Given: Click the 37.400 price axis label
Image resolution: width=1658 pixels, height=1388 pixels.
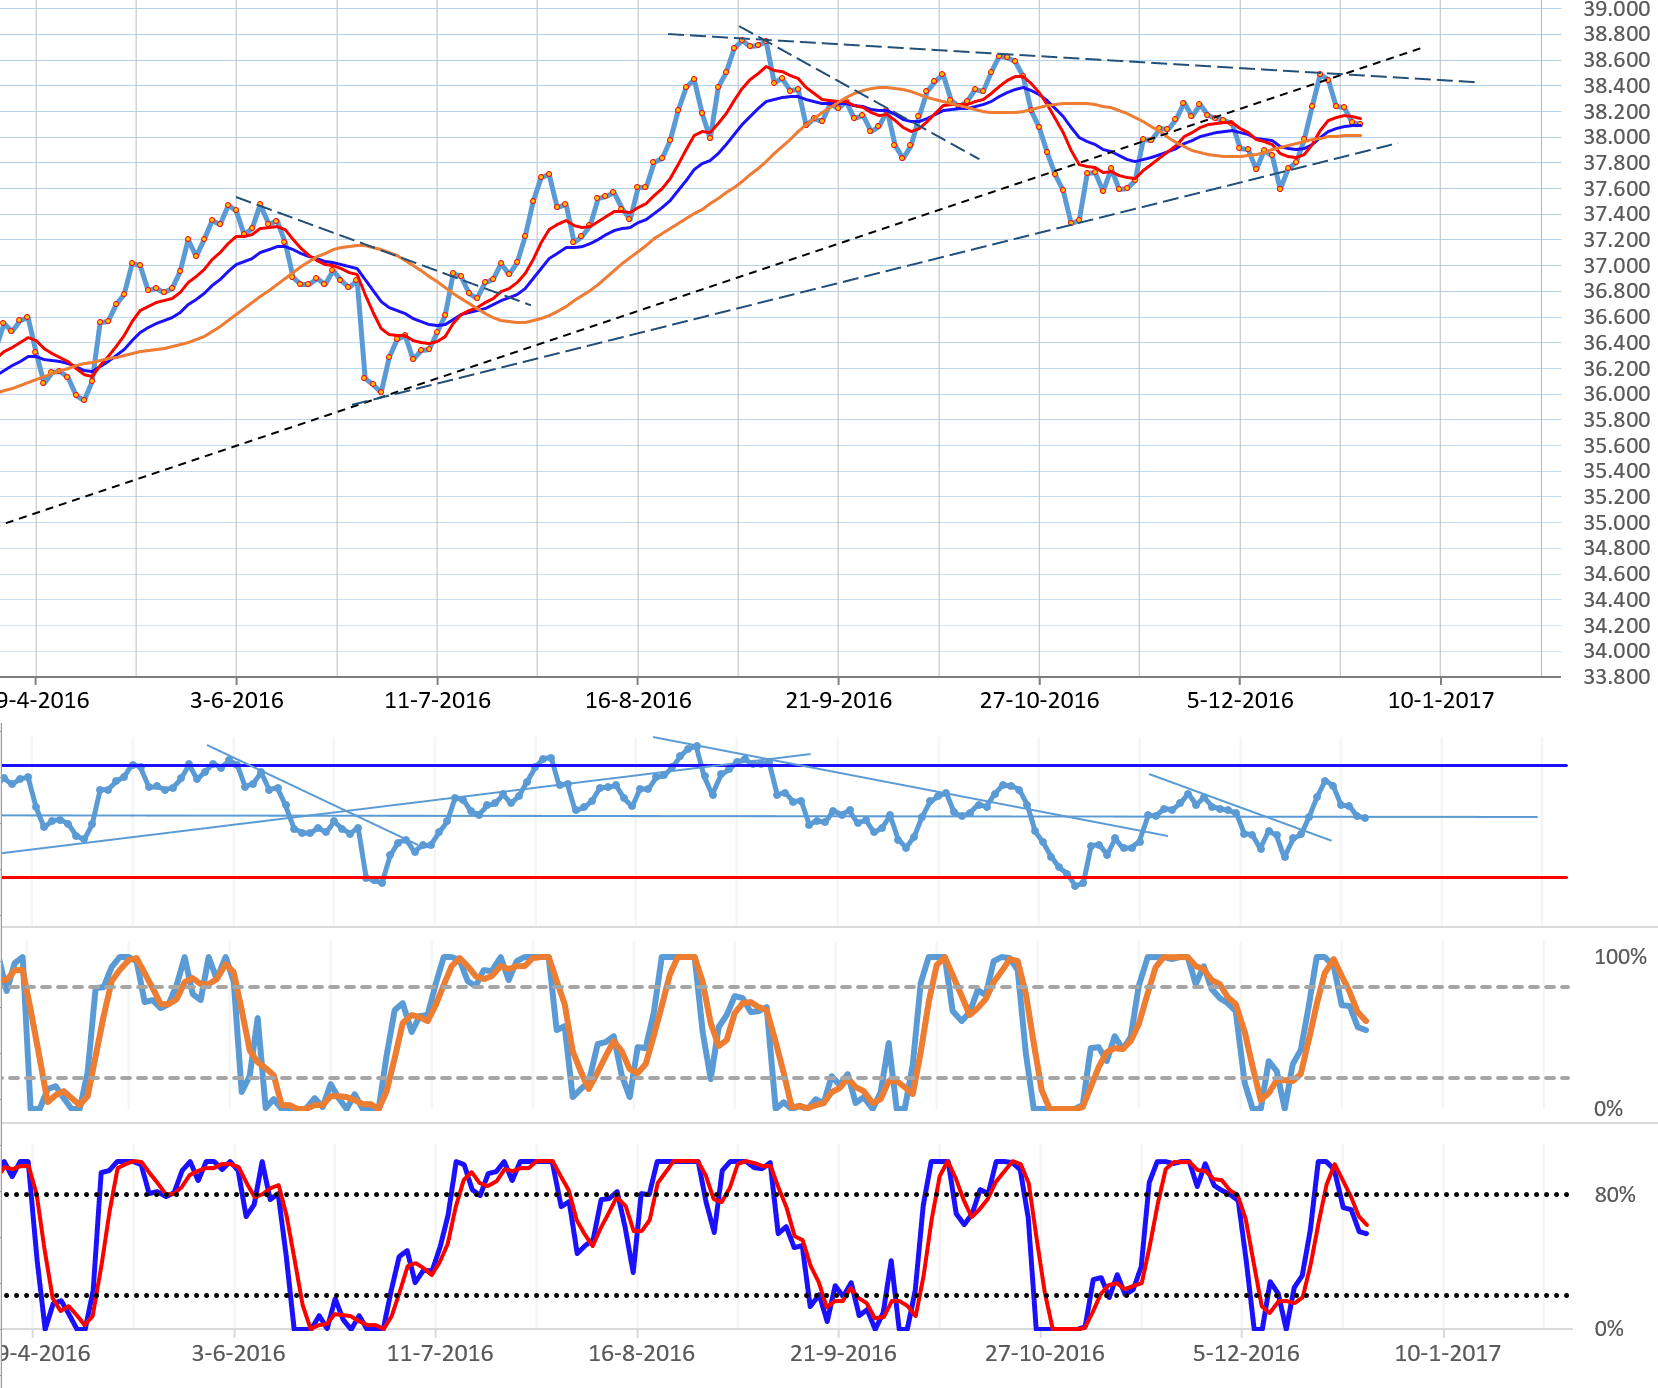Looking at the screenshot, I should [1616, 214].
